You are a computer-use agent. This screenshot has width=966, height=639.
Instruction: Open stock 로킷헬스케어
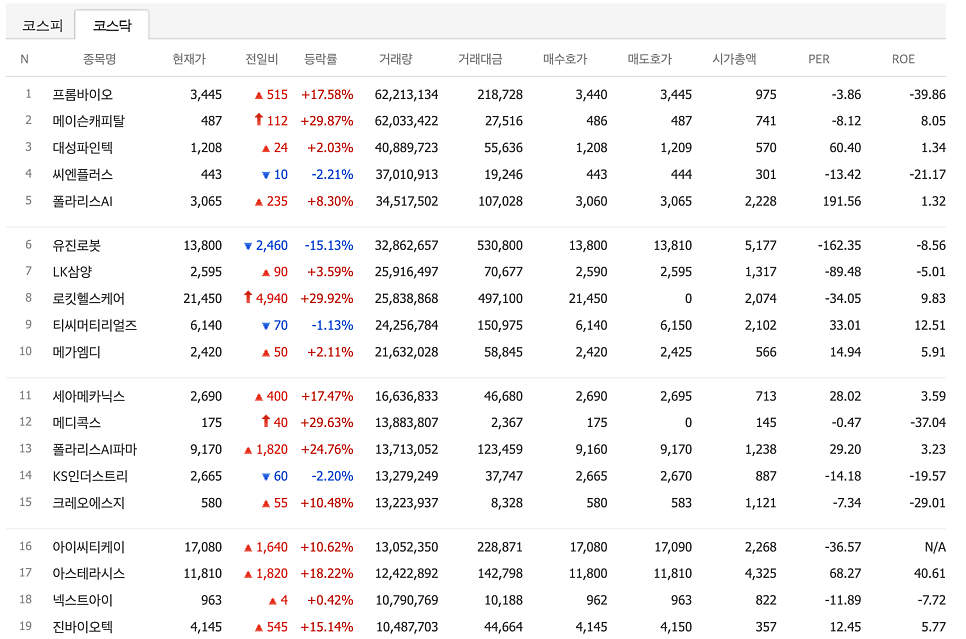[x=88, y=298]
